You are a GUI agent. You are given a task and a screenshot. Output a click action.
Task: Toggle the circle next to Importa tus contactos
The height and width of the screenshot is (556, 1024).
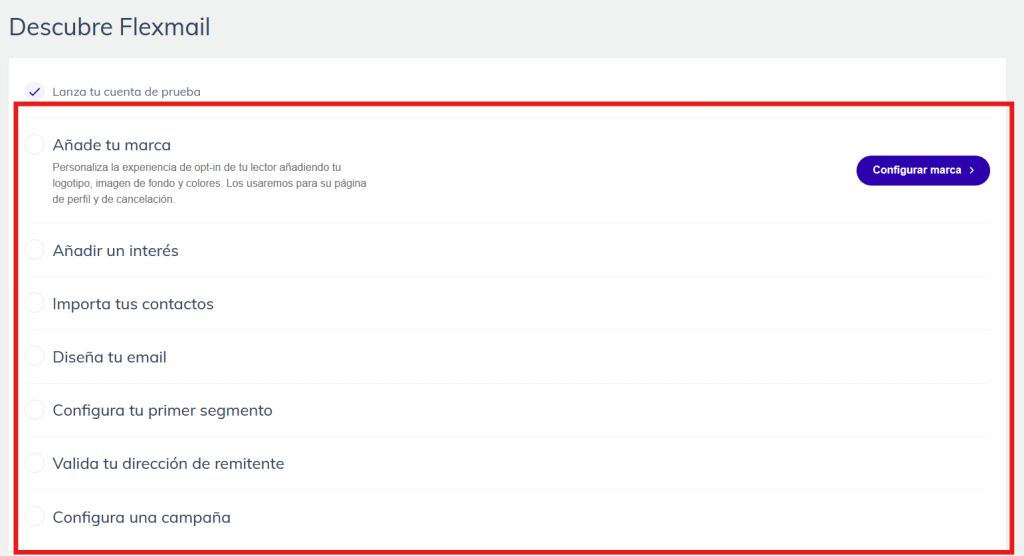[x=35, y=303]
